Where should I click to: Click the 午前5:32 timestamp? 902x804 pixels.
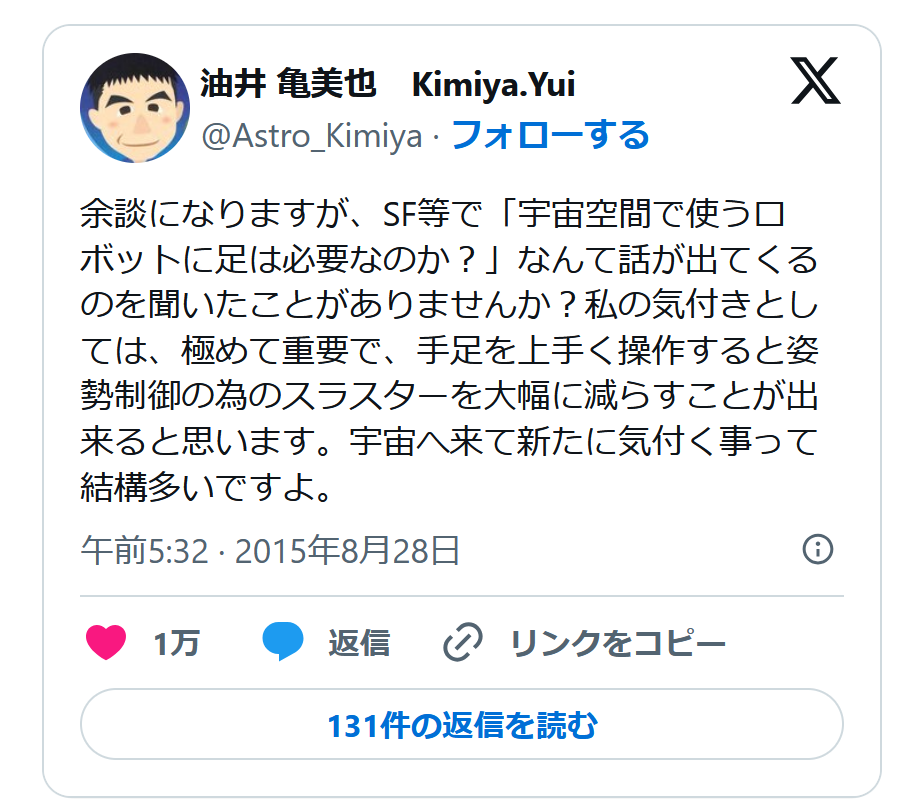coord(144,551)
